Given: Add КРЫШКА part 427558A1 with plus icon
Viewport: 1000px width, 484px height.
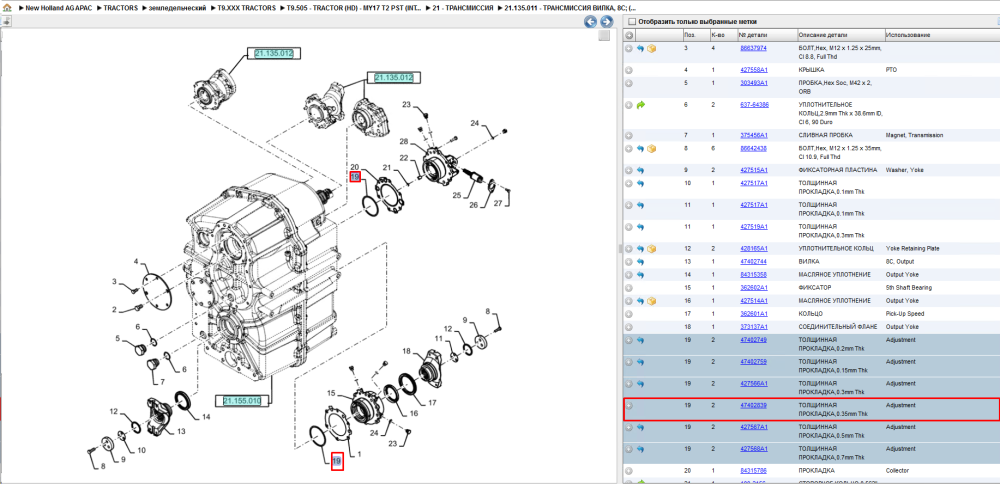Looking at the screenshot, I should 629,70.
